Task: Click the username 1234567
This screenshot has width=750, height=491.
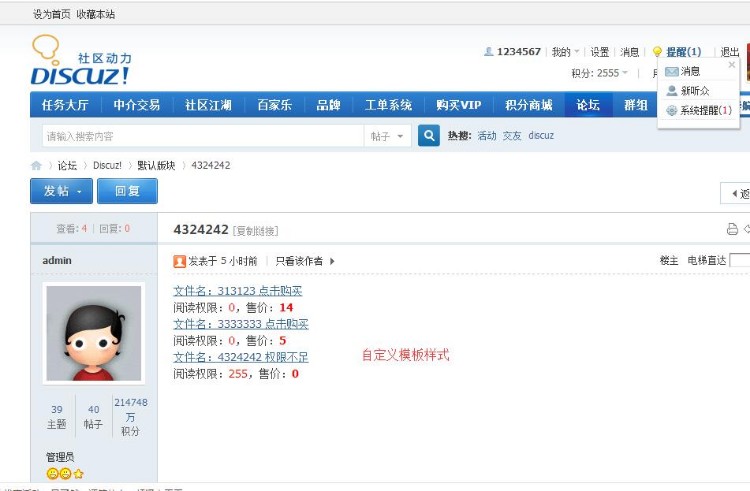Action: pyautogui.click(x=518, y=52)
